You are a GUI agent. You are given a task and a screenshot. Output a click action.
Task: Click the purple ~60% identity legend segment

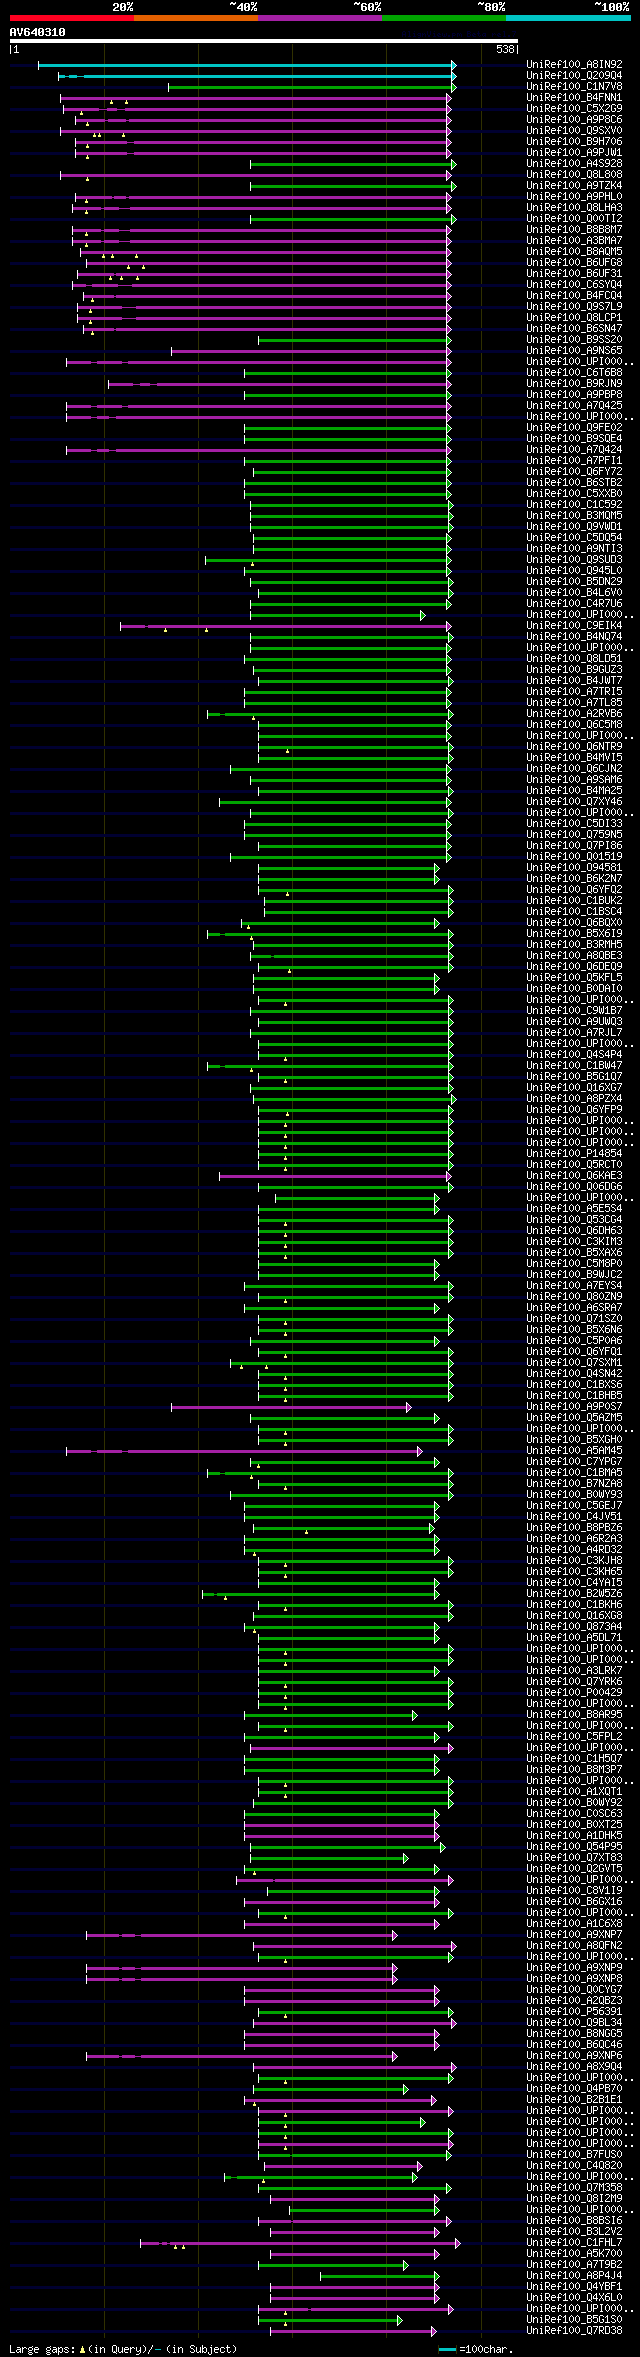click(x=319, y=18)
